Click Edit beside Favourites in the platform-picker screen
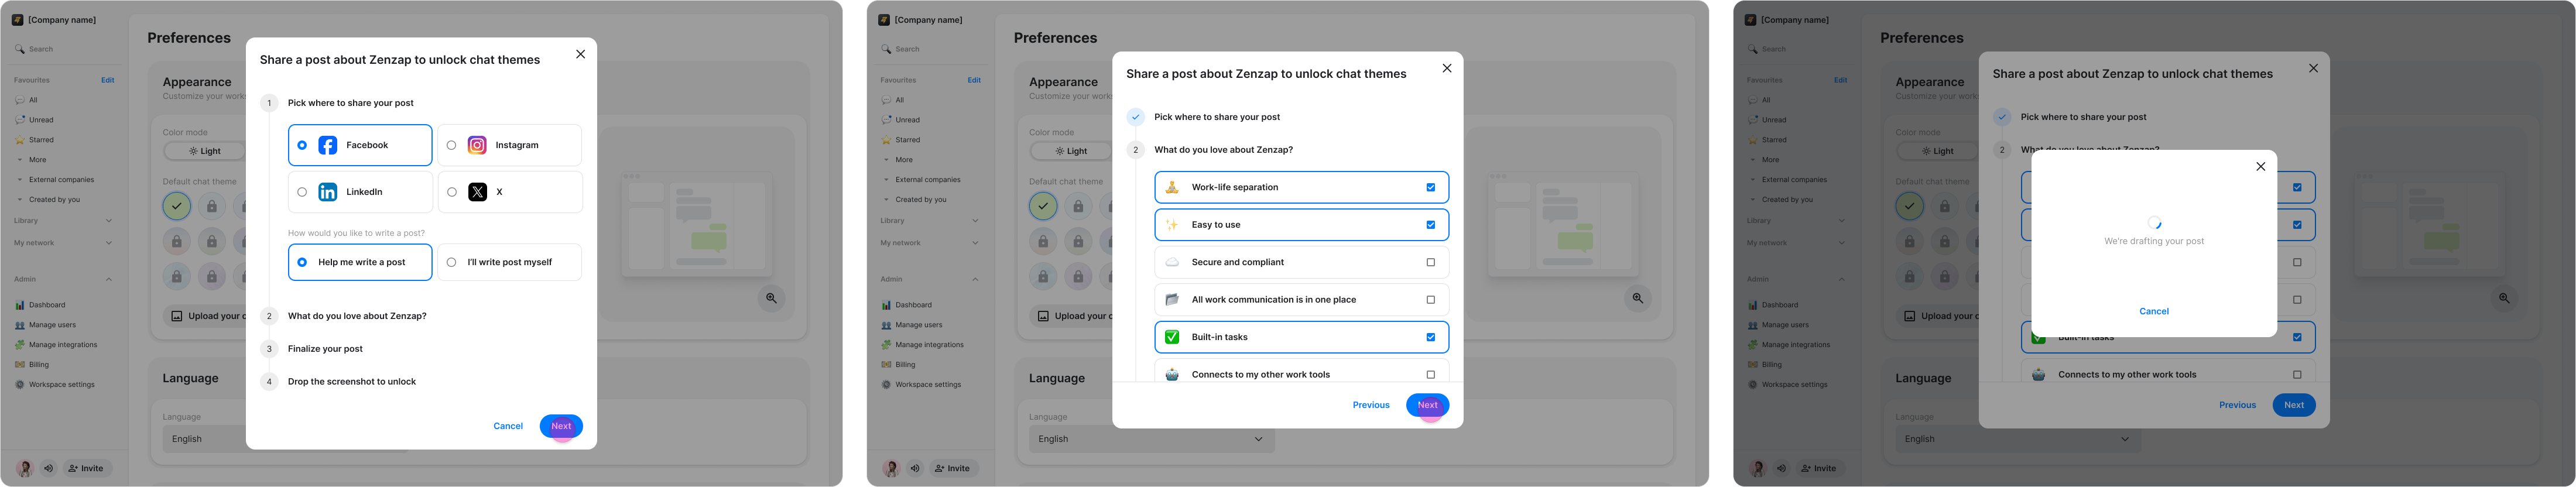This screenshot has height=487, width=2576. click(107, 80)
